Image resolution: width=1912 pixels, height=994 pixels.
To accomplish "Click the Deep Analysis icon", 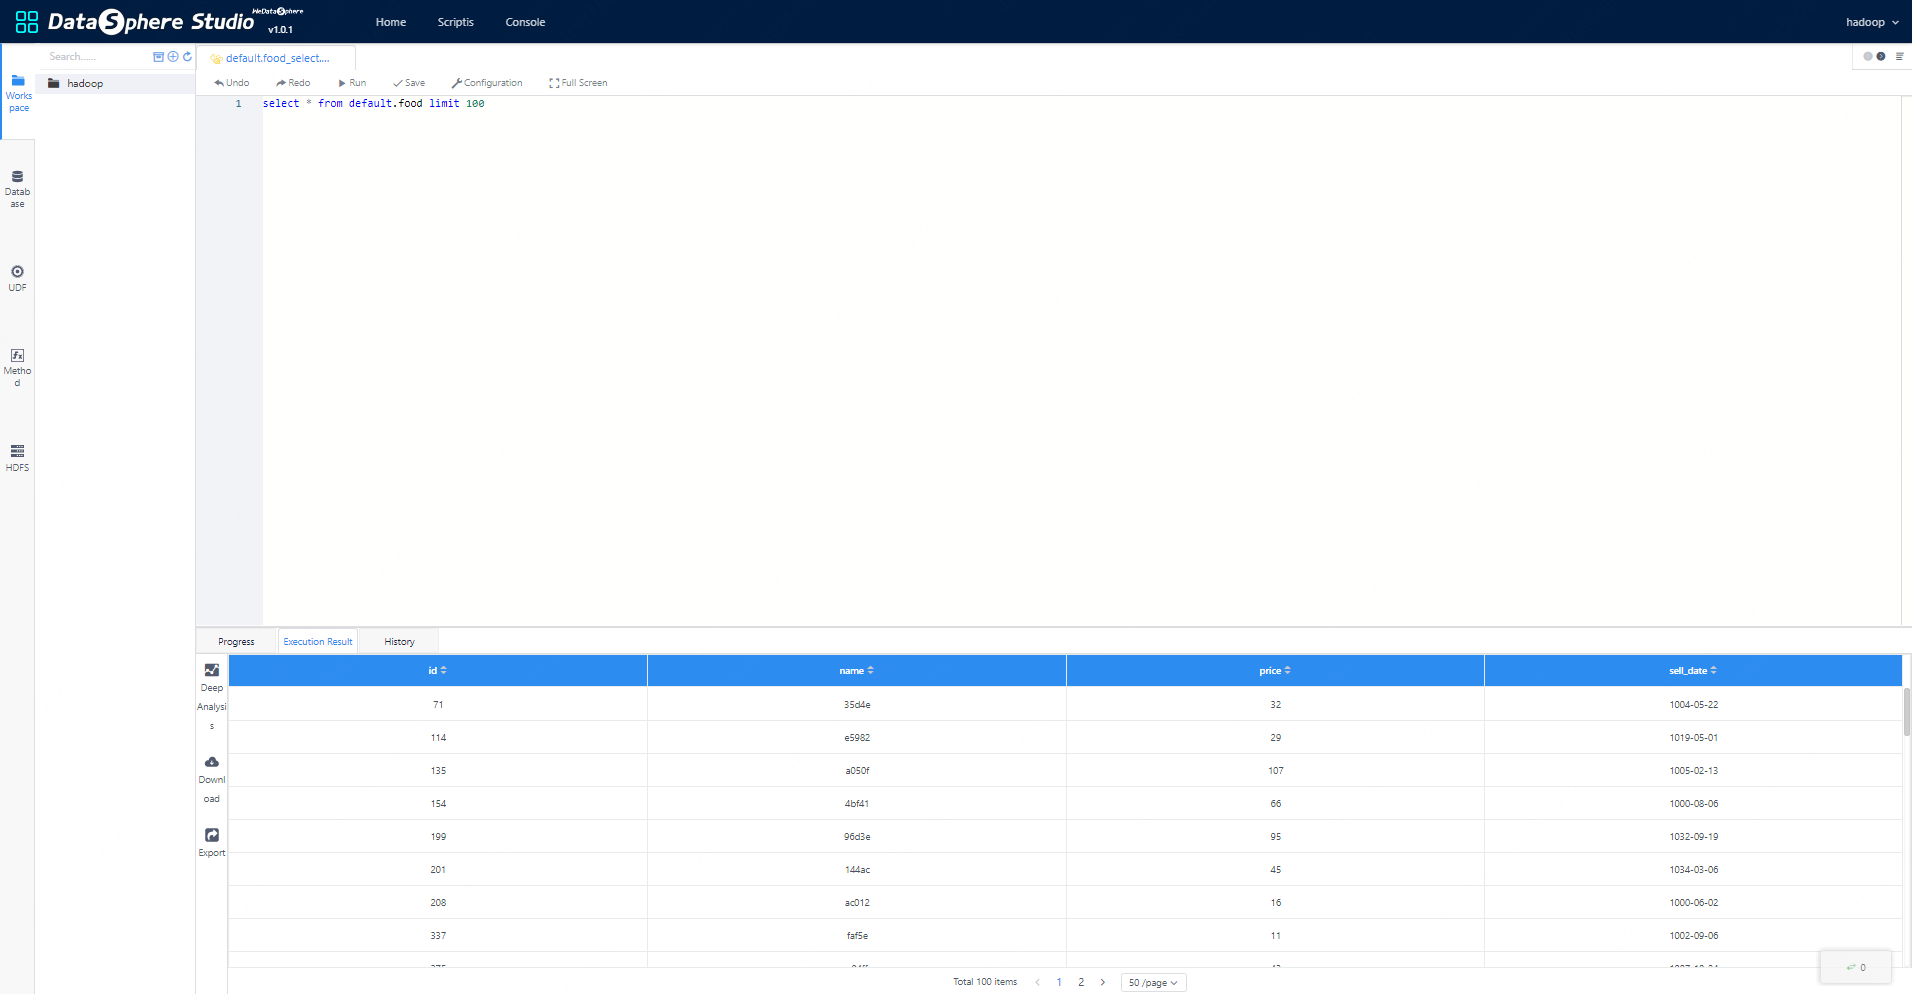I will pos(212,671).
